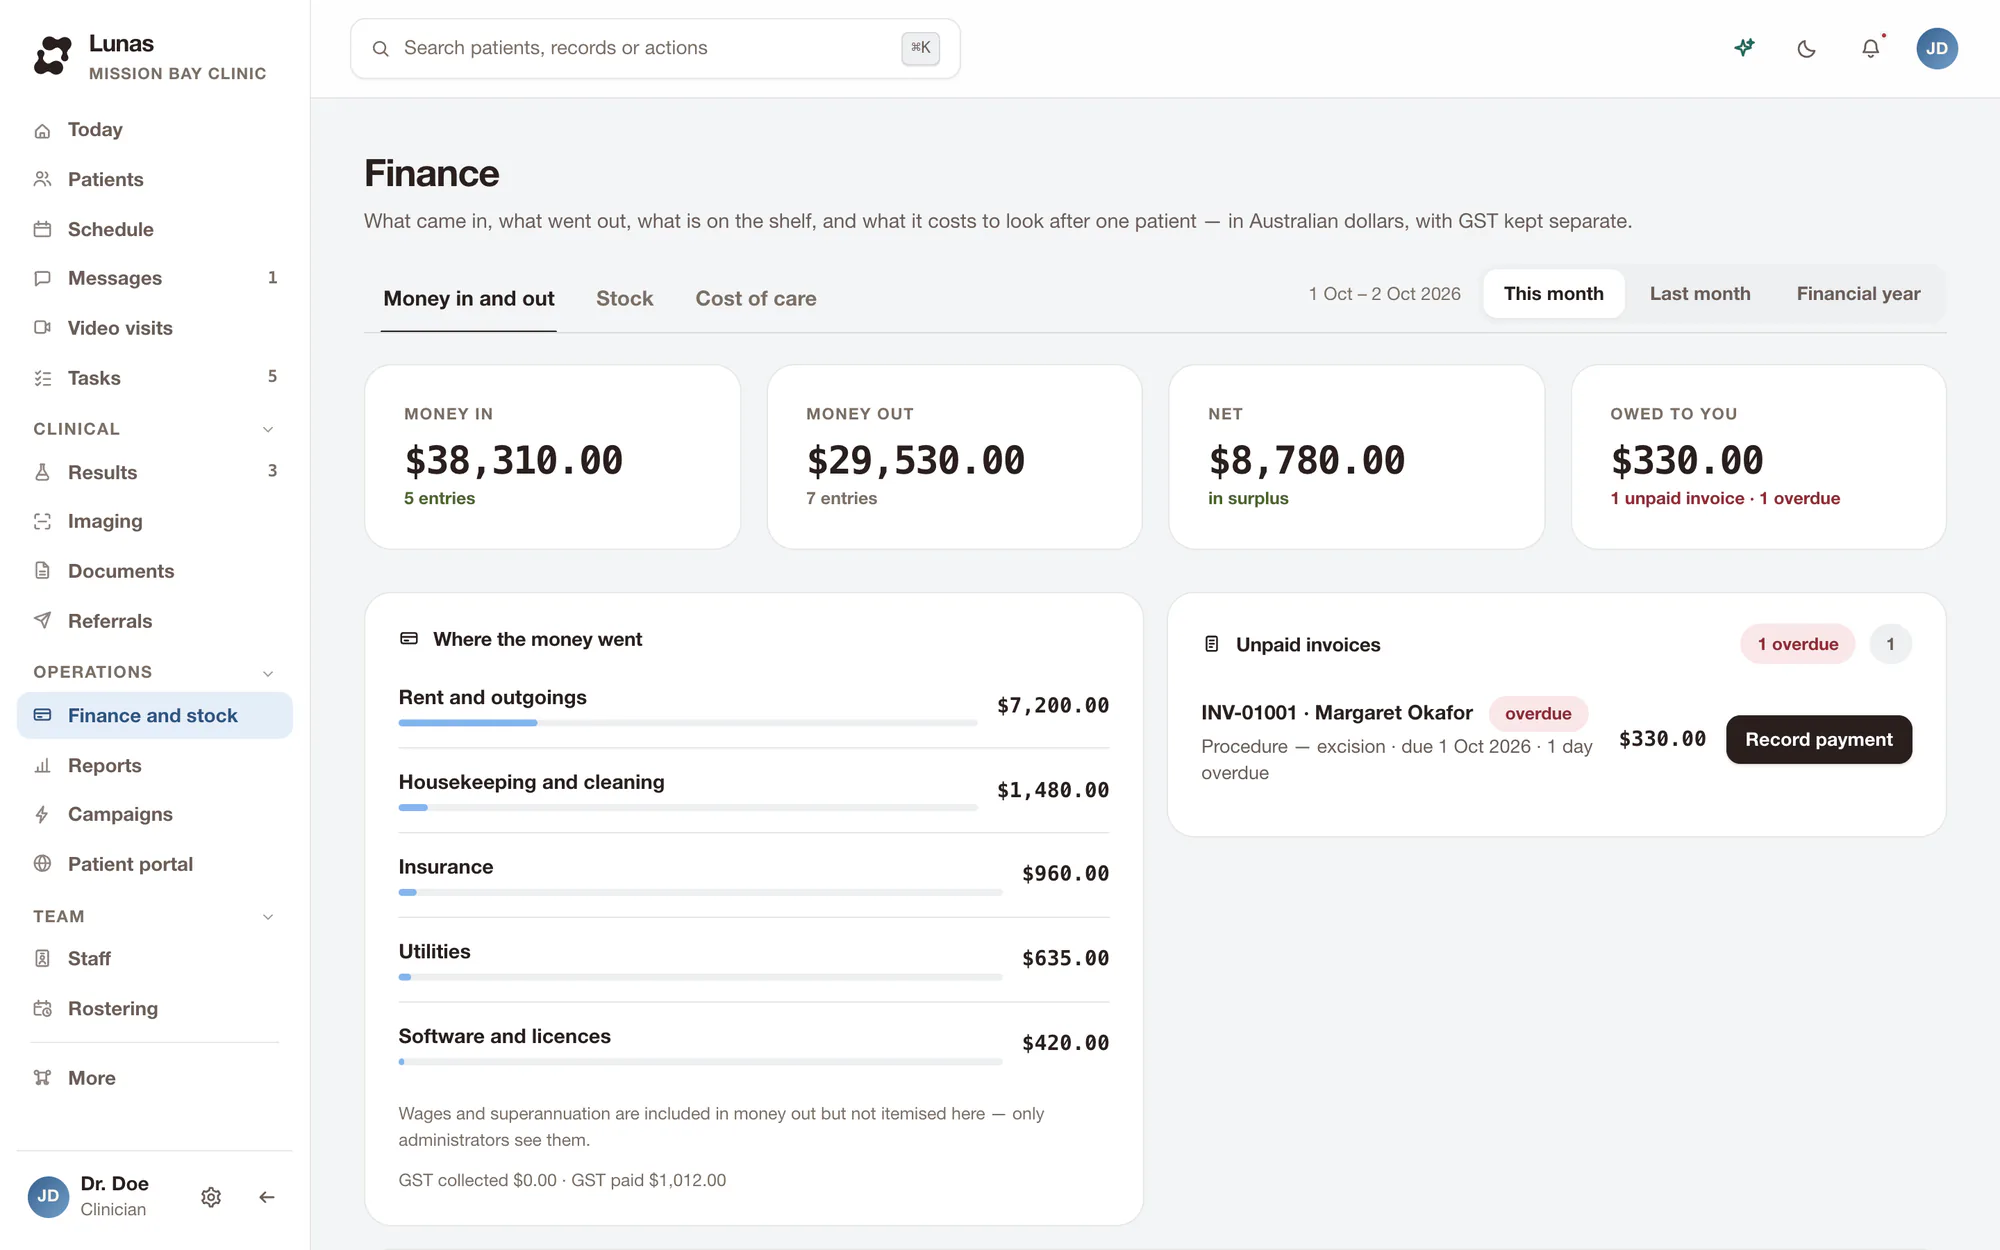The height and width of the screenshot is (1250, 2000).
Task: Click the Results flask icon
Action: click(x=42, y=472)
